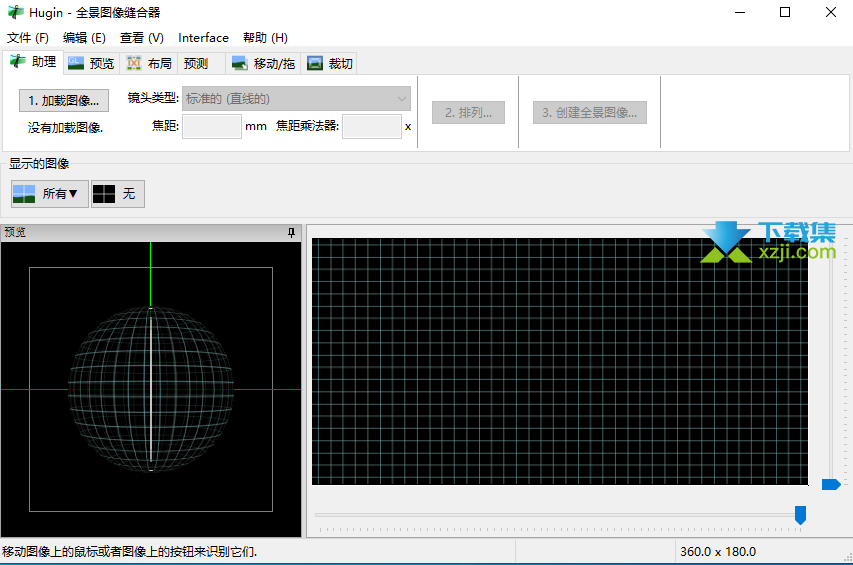
Task: Open the 文件 (F) menu
Action: 28,38
